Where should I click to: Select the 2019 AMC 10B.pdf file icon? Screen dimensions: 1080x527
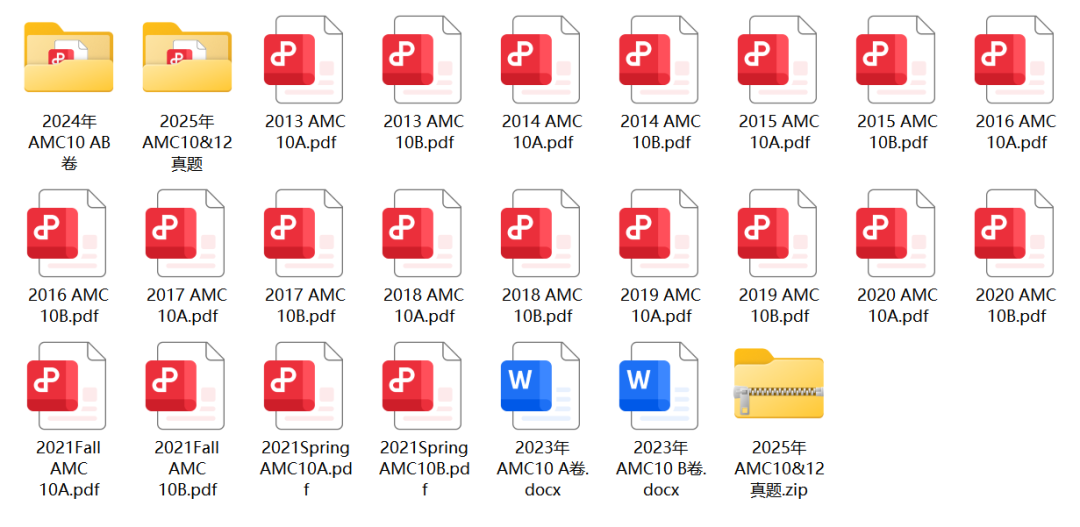777,234
